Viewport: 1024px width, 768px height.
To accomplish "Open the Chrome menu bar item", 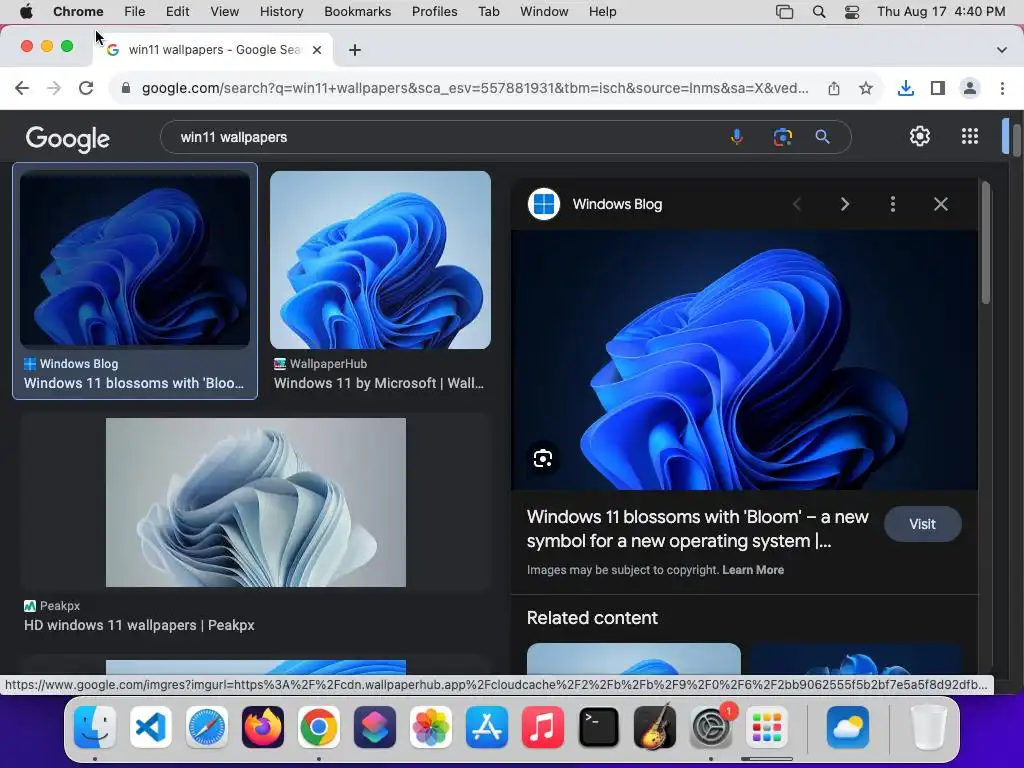I will [78, 12].
